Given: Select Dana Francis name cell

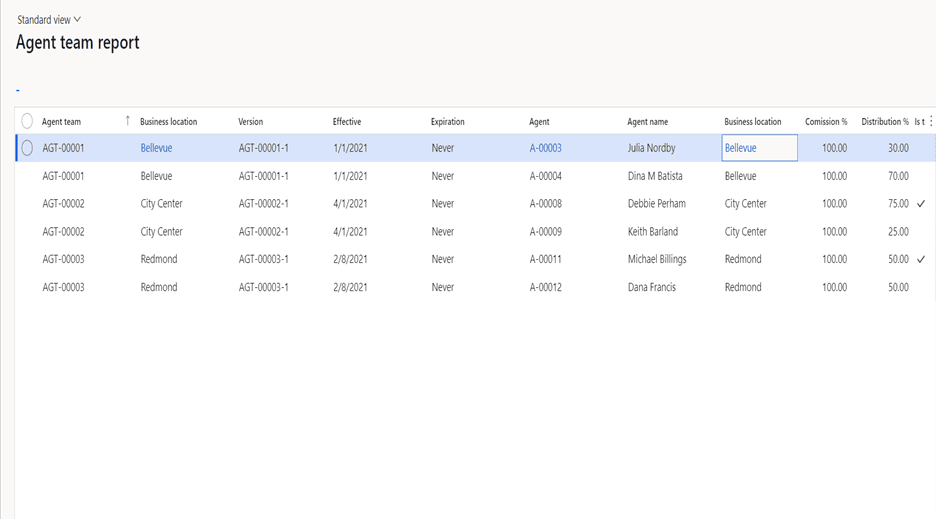Looking at the screenshot, I should coord(652,287).
